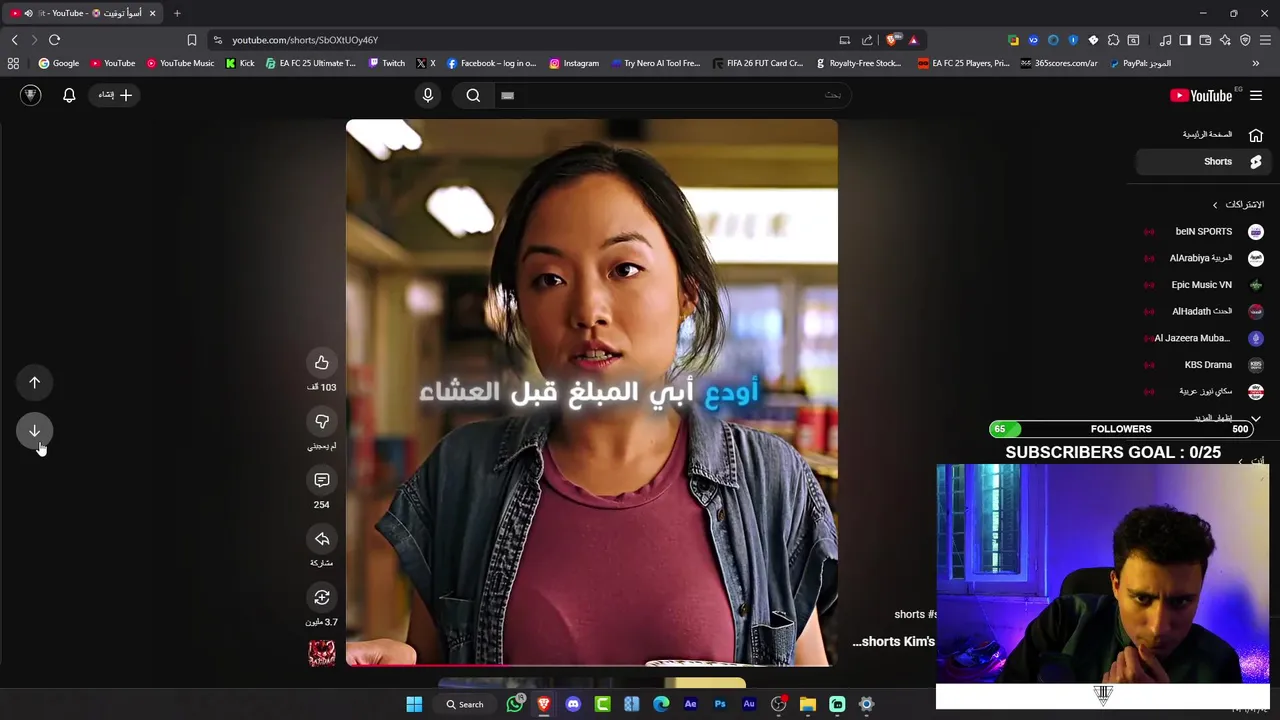Open the browser extensions puzzle icon
1280x720 pixels.
coord(1113,40)
